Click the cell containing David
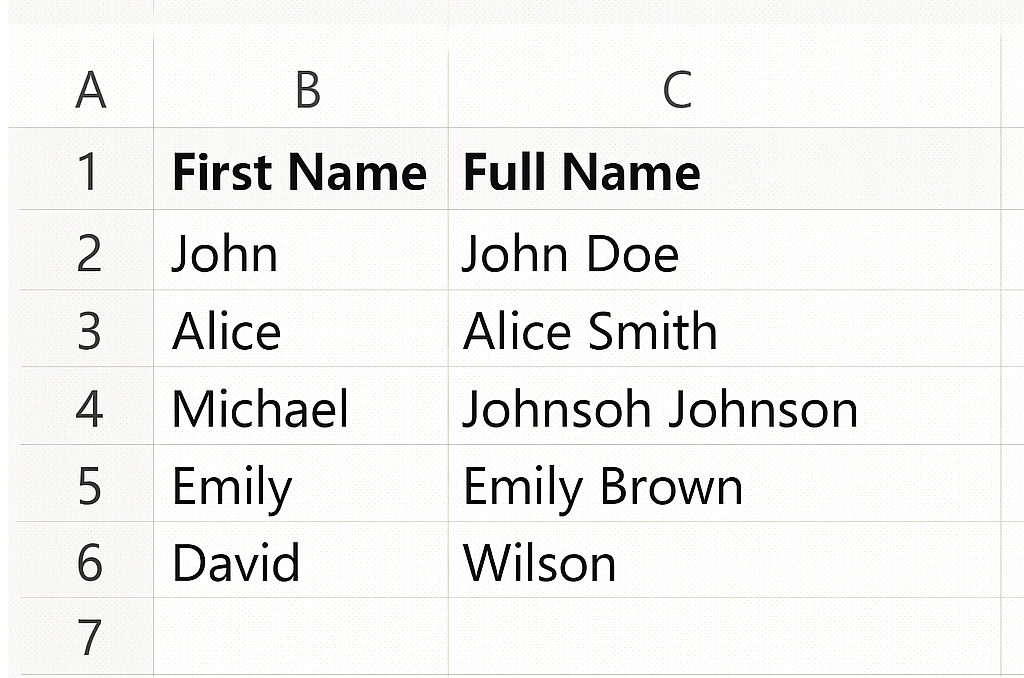The height and width of the screenshot is (678, 1024). (236, 563)
